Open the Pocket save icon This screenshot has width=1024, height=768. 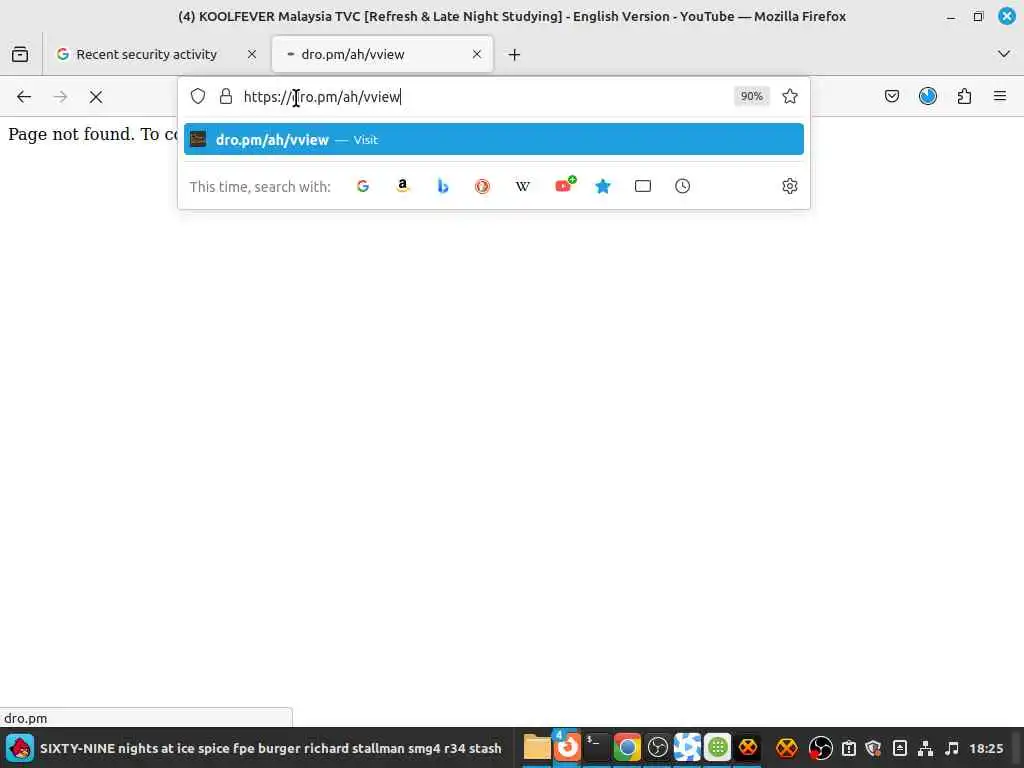point(891,97)
